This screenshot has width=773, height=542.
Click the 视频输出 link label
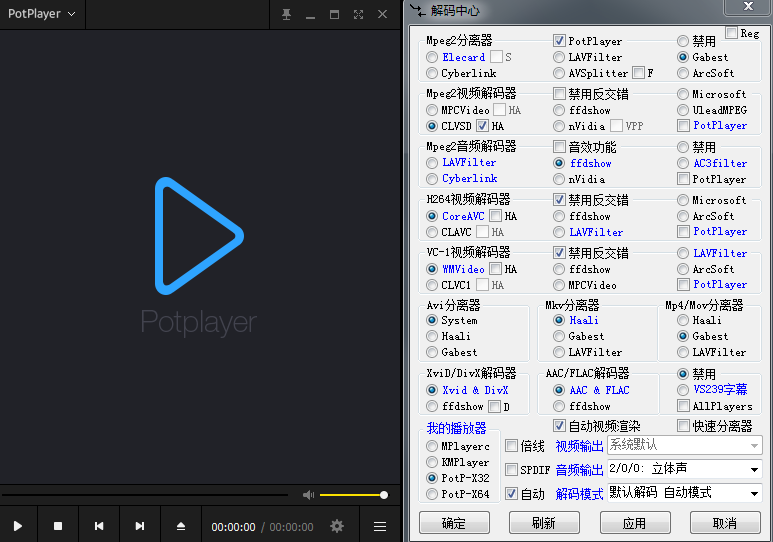(x=579, y=446)
